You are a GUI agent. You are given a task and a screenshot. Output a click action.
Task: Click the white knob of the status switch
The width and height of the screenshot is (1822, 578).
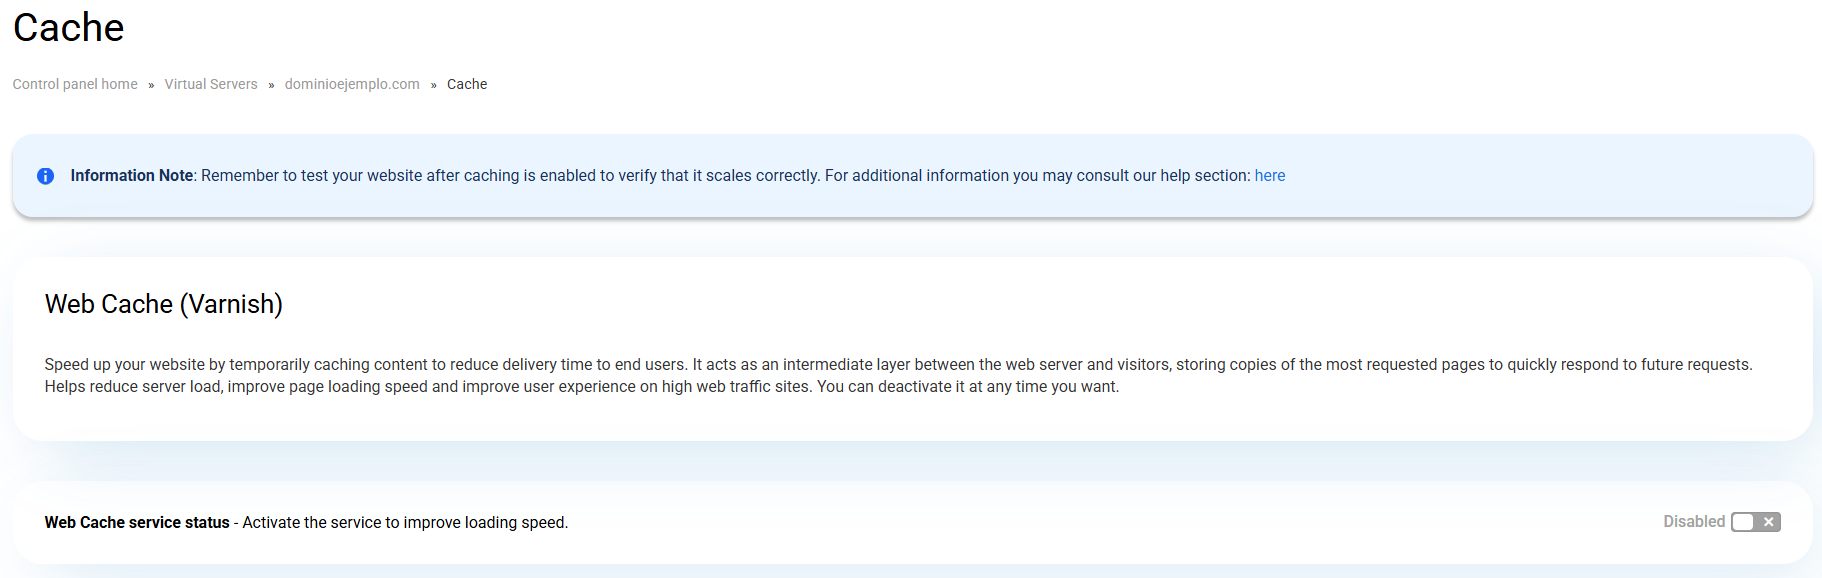click(1743, 522)
